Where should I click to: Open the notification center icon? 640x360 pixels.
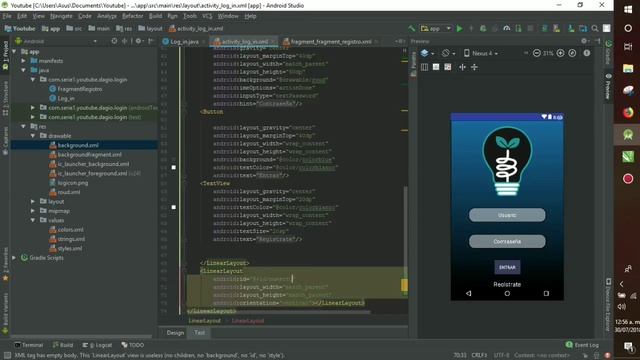coord(628,346)
